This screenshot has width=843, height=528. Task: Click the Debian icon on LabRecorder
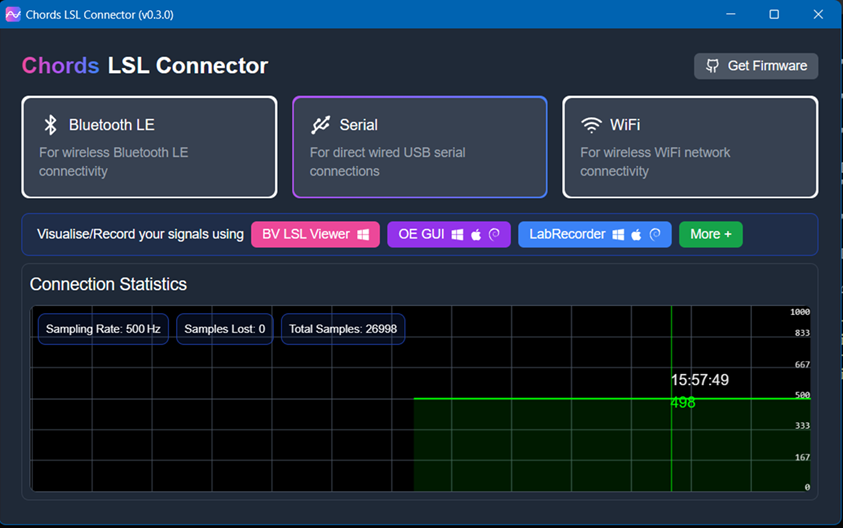pos(655,235)
